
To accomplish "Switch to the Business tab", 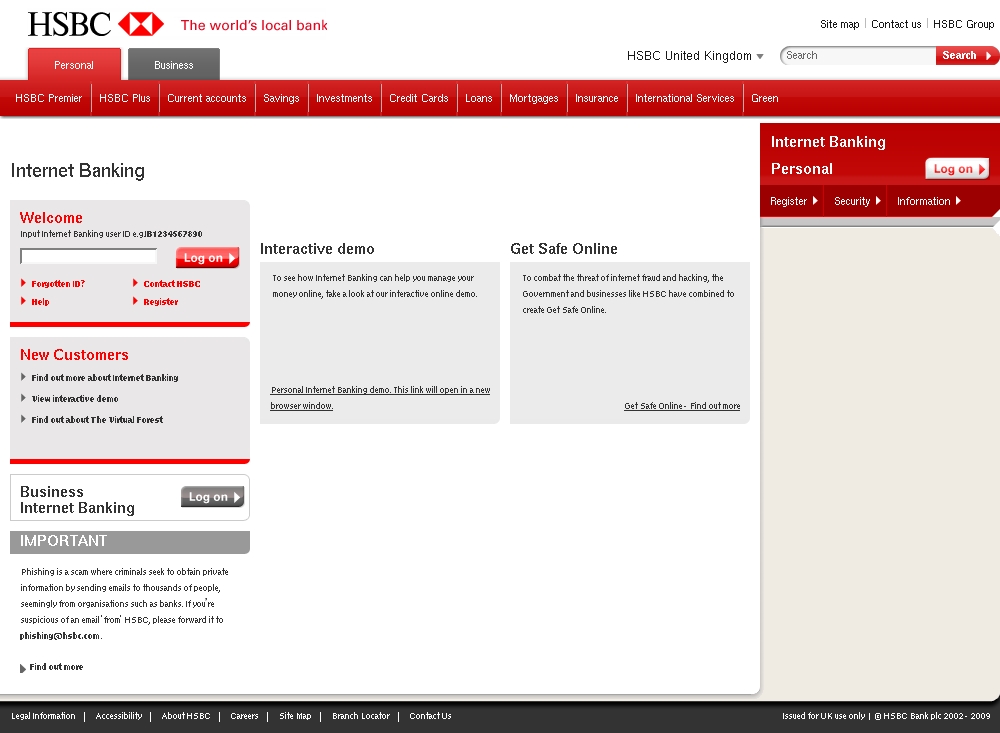I will click(x=174, y=65).
